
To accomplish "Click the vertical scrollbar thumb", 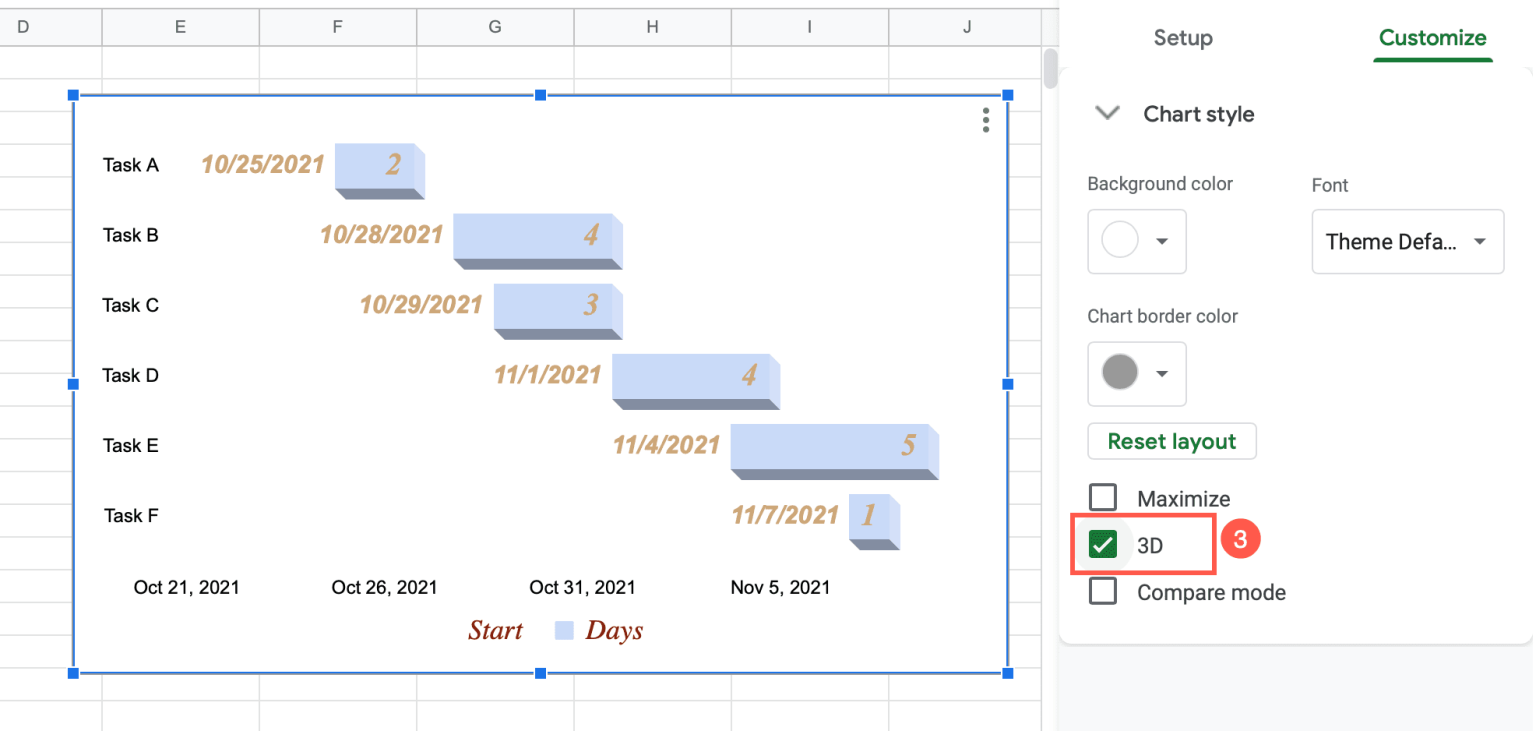I will pos(1050,70).
